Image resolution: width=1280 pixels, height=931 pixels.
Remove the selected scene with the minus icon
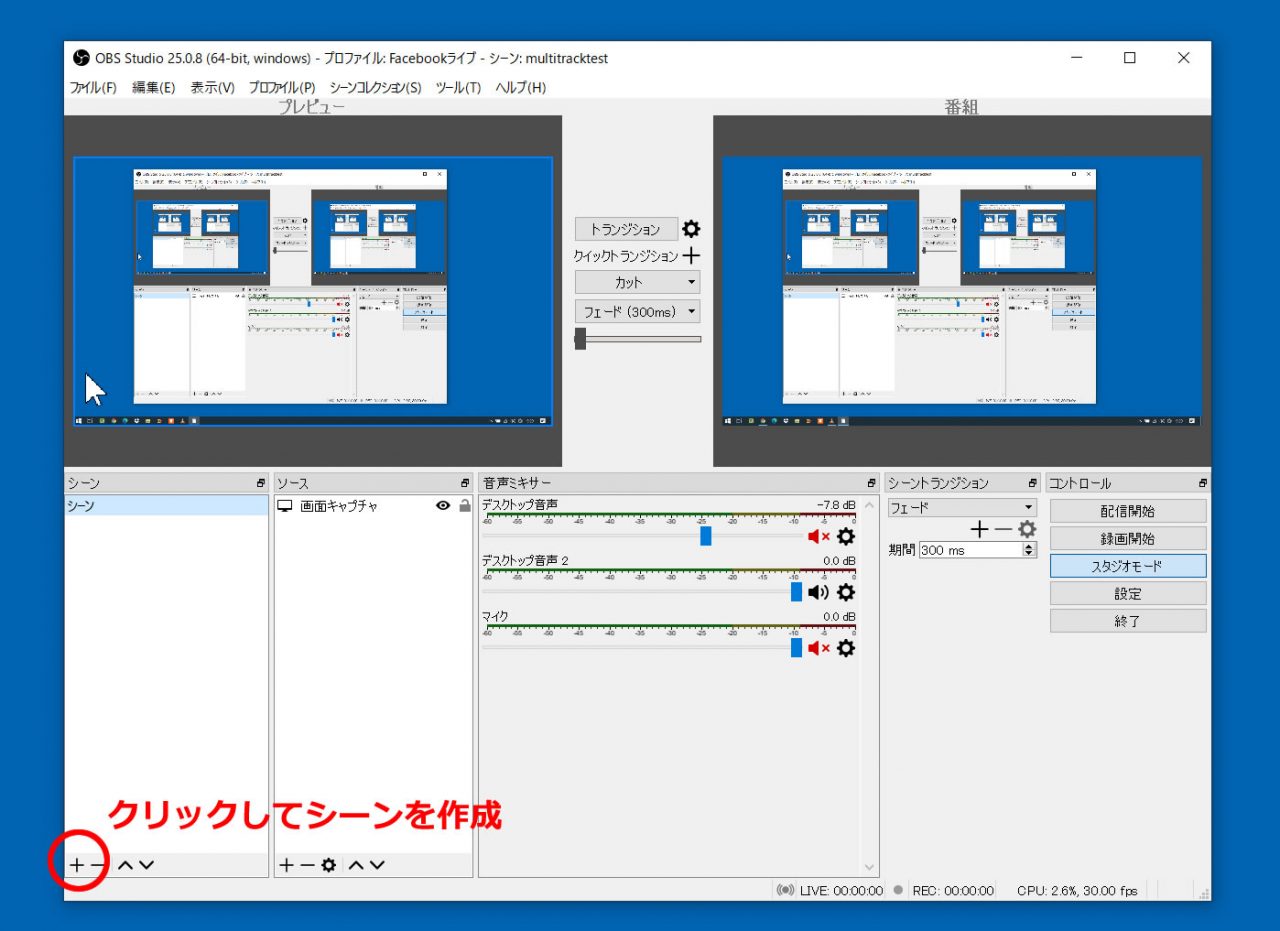(x=98, y=865)
